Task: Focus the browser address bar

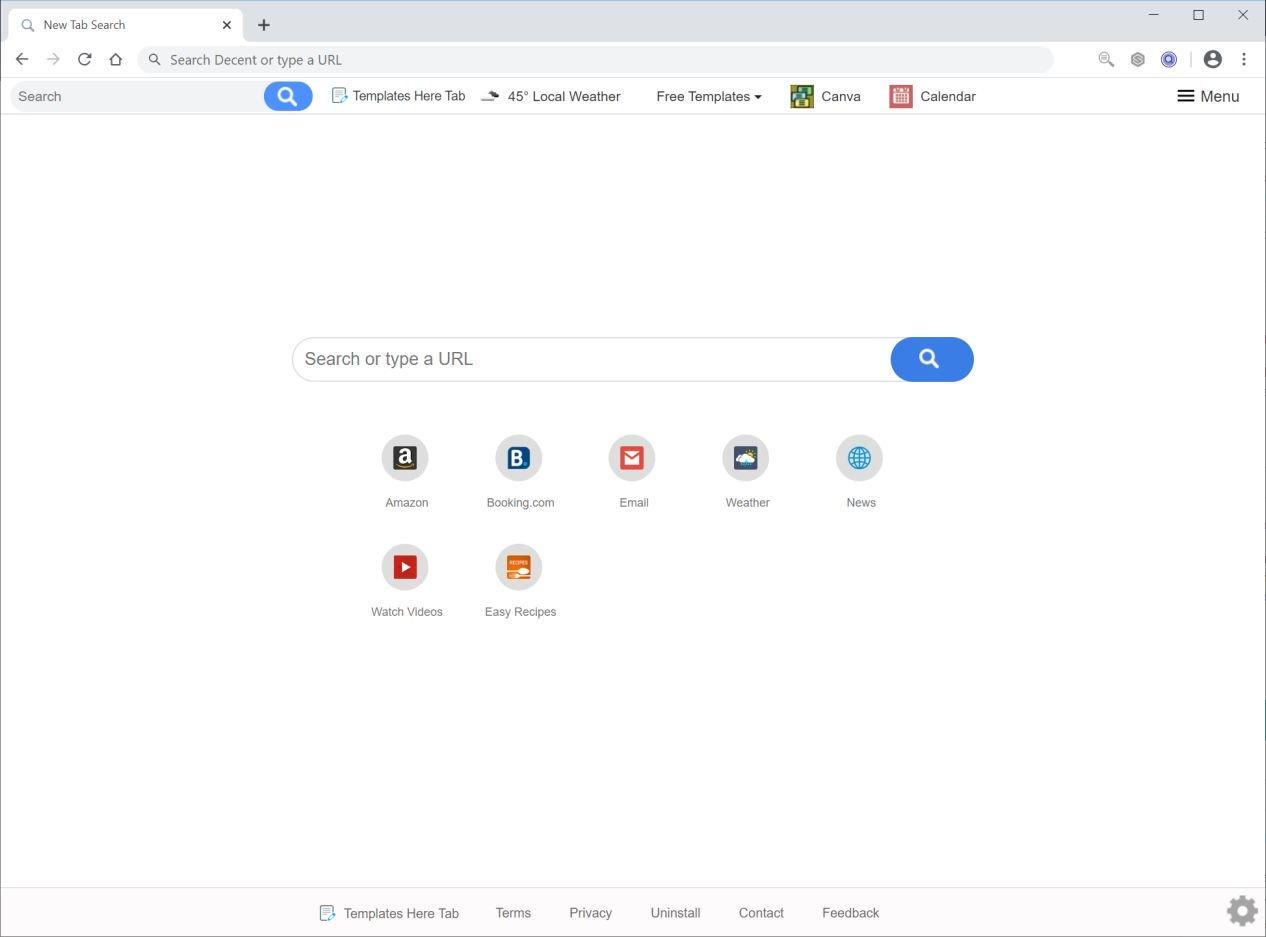Action: [x=595, y=59]
